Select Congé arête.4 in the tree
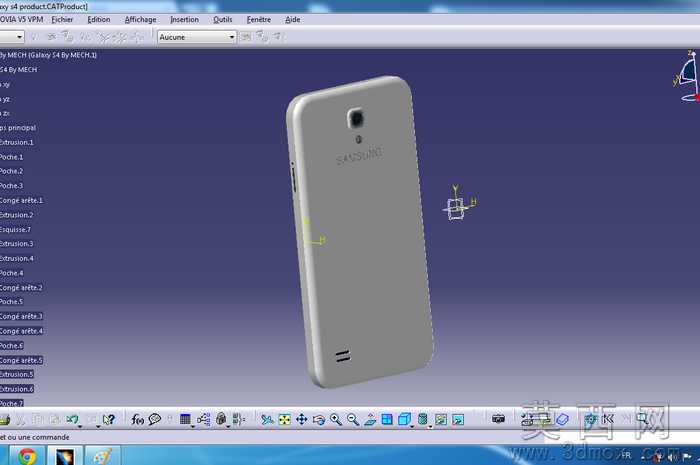This screenshot has width=700, height=465. click(x=21, y=331)
